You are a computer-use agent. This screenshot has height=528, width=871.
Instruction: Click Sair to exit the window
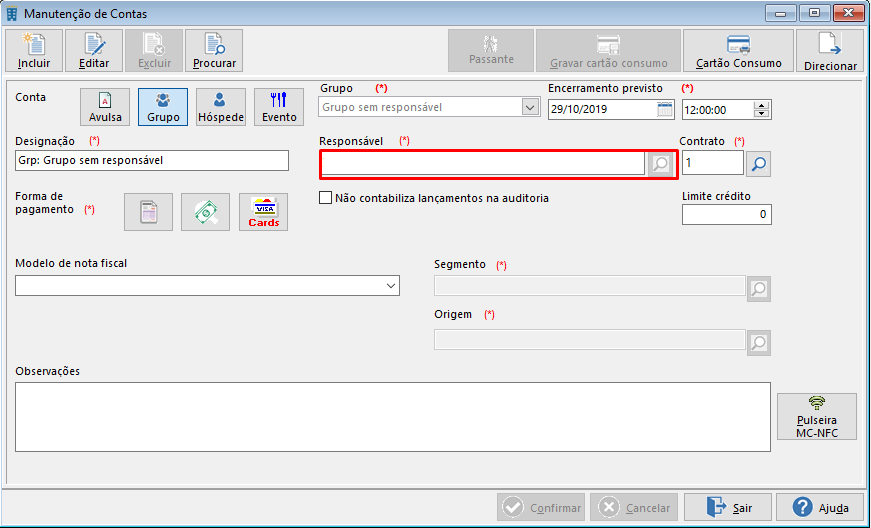pyautogui.click(x=728, y=507)
